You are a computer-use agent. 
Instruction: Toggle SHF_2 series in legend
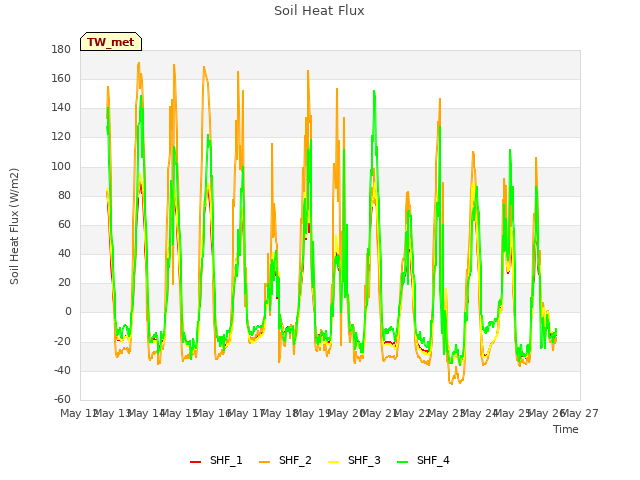click(x=285, y=460)
